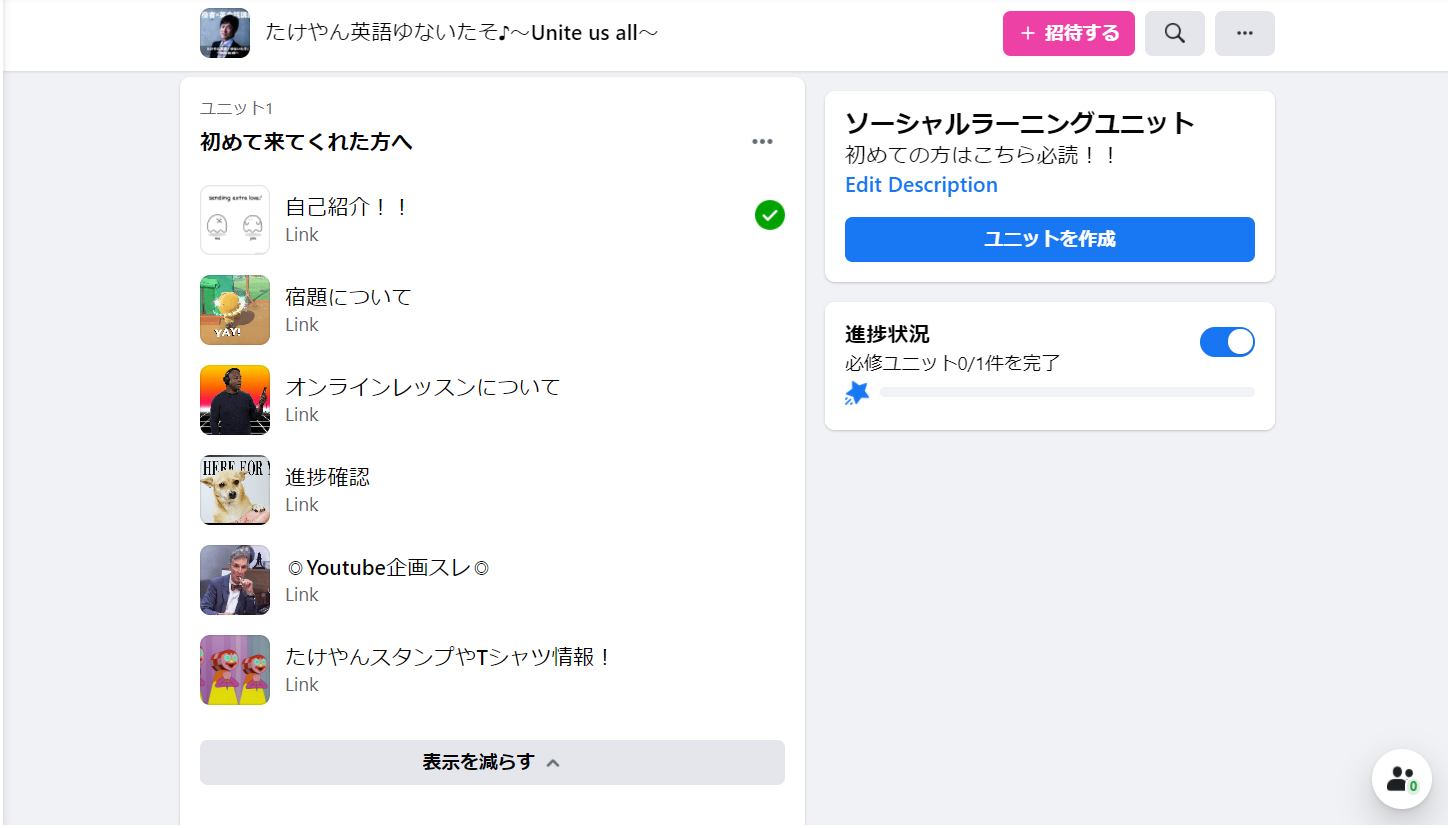Viewport: 1448px width, 828px height.
Task: Click the progress bar under 必修ユニット
Action: tap(1067, 392)
